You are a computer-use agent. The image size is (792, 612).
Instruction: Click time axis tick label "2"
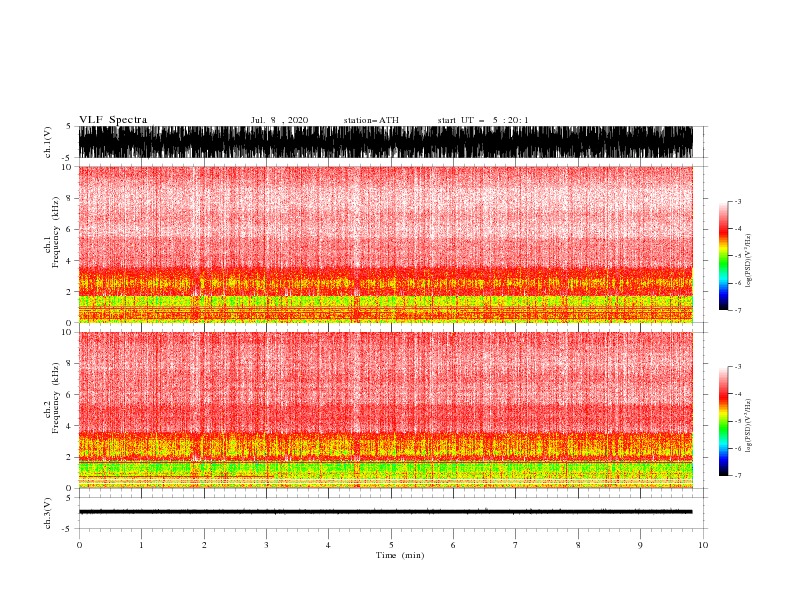[204, 545]
